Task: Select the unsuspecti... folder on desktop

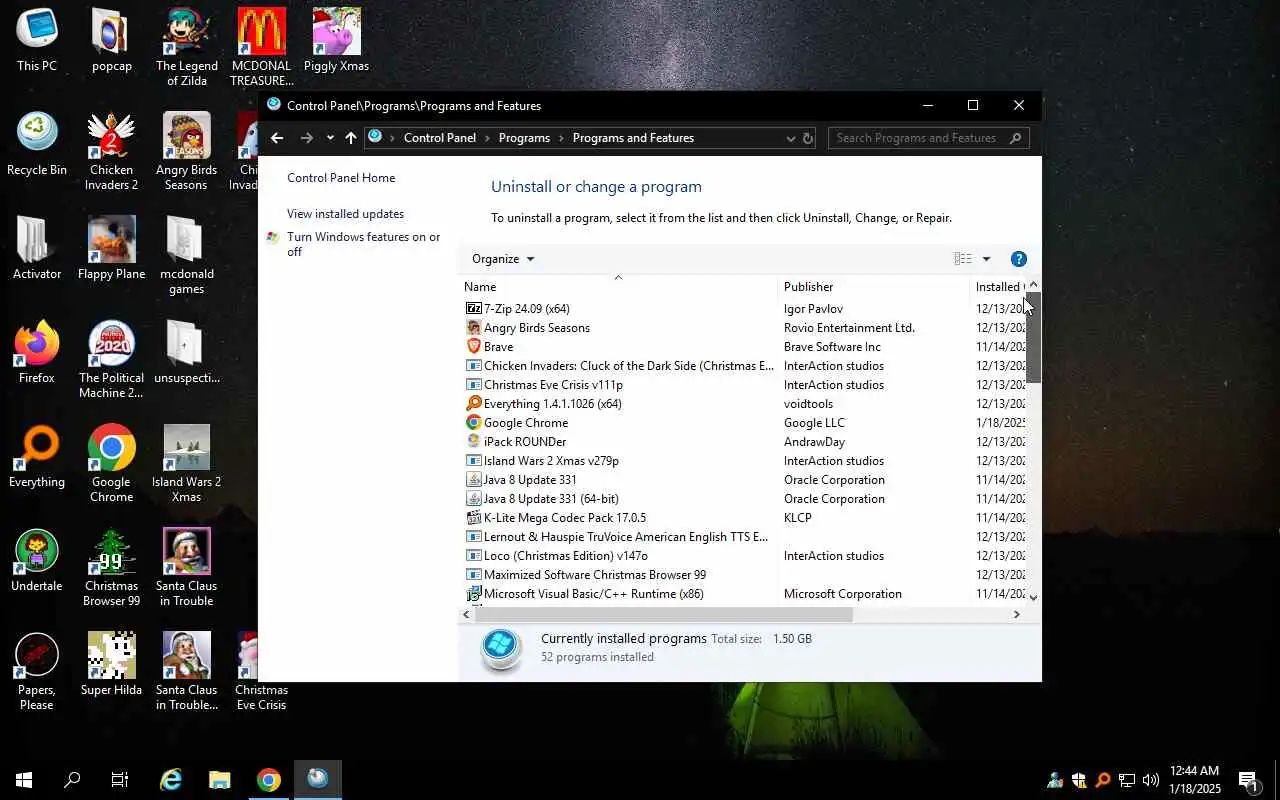Action: coord(186,353)
